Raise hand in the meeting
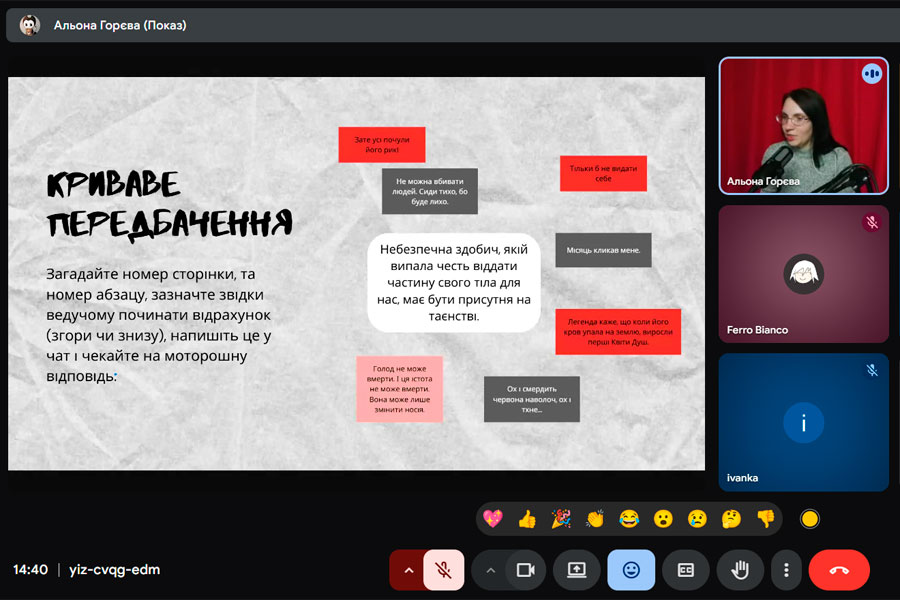The image size is (900, 600). [x=740, y=570]
